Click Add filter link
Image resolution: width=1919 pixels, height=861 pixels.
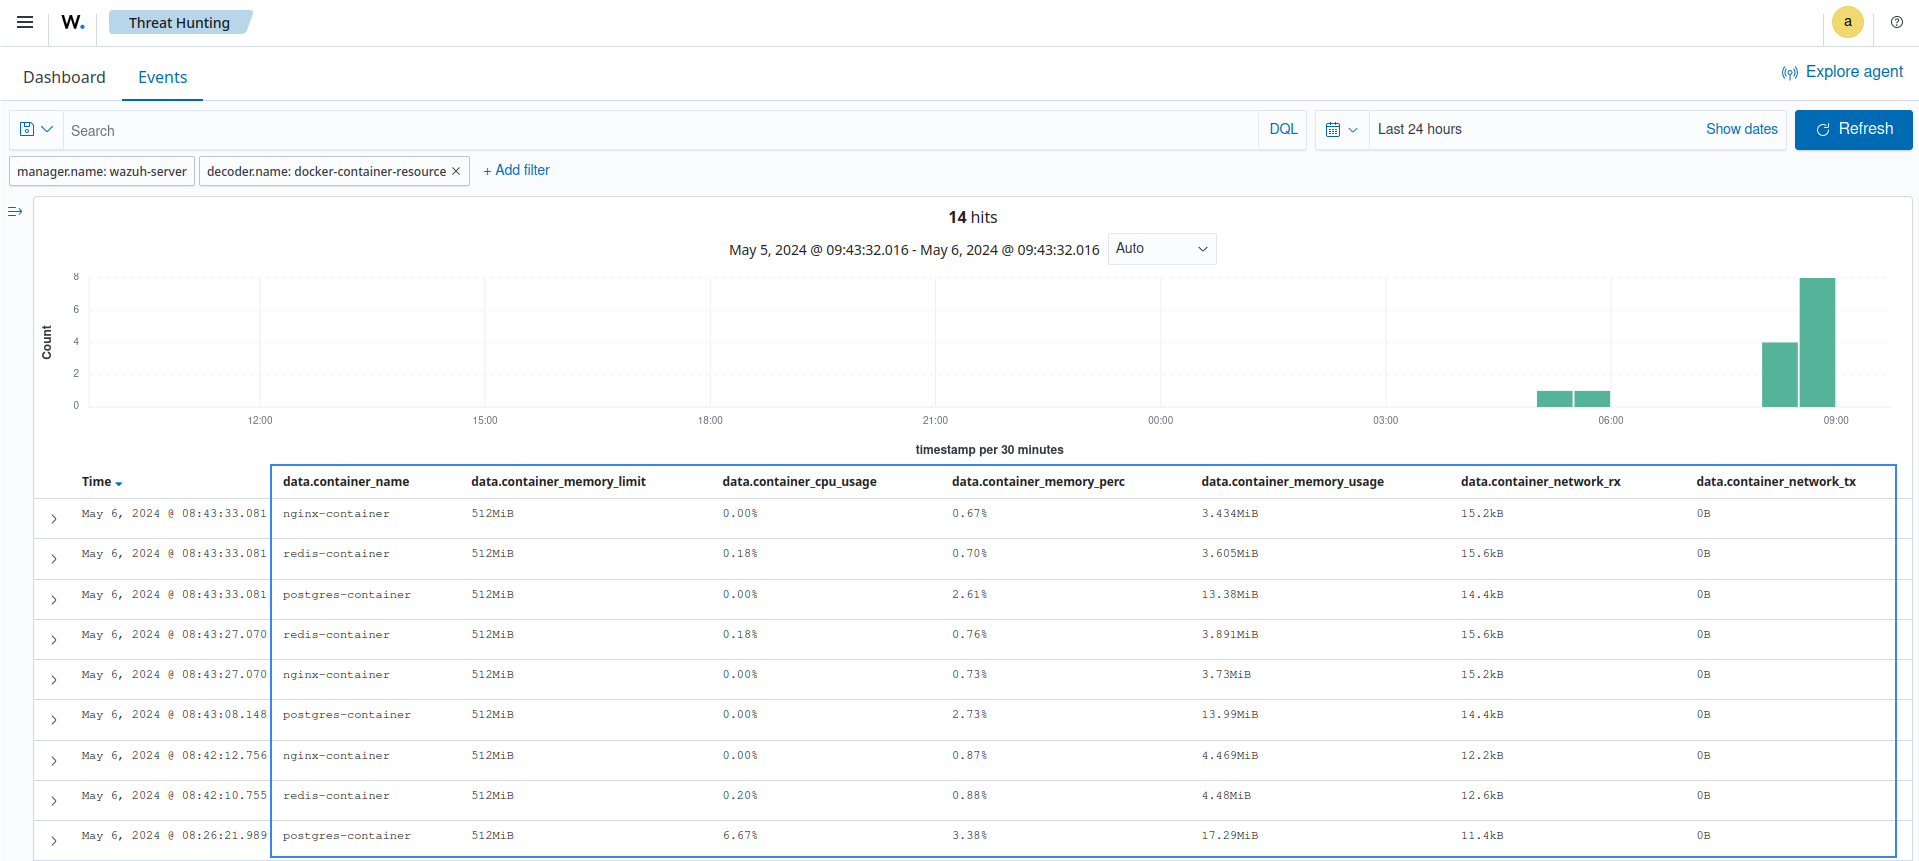click(516, 171)
